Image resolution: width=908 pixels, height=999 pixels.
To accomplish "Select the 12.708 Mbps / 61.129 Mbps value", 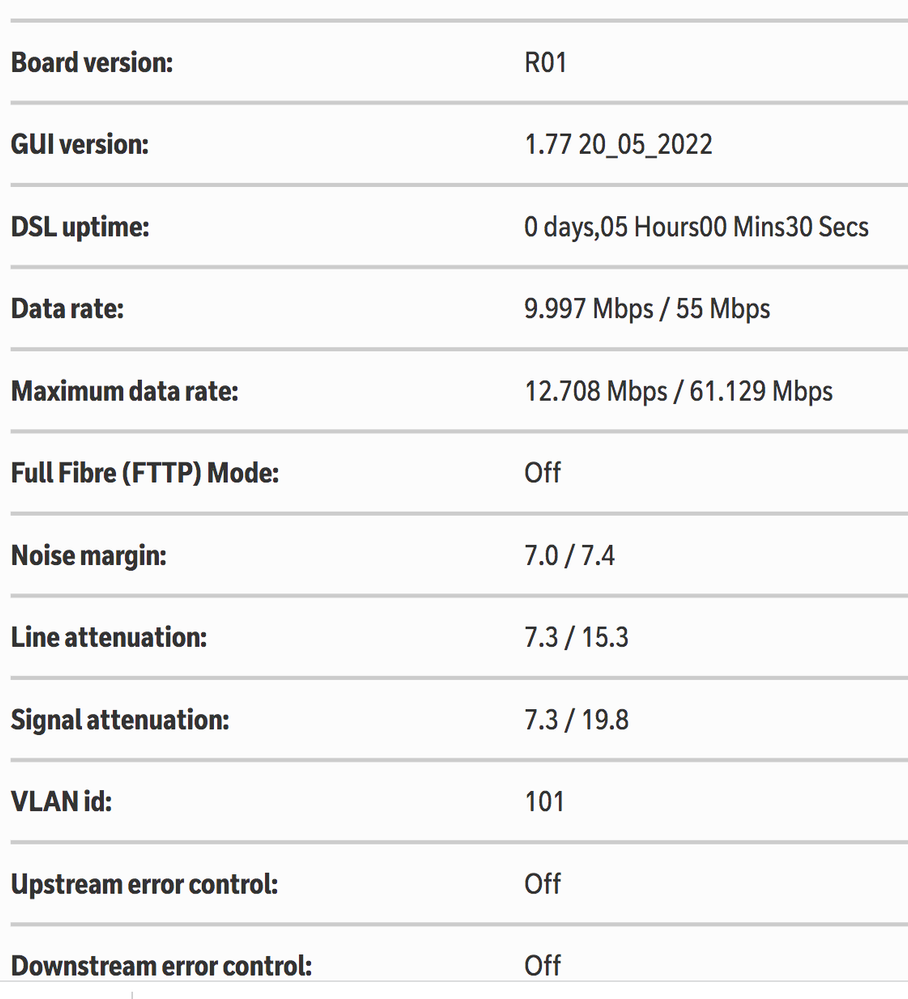I will (x=678, y=390).
